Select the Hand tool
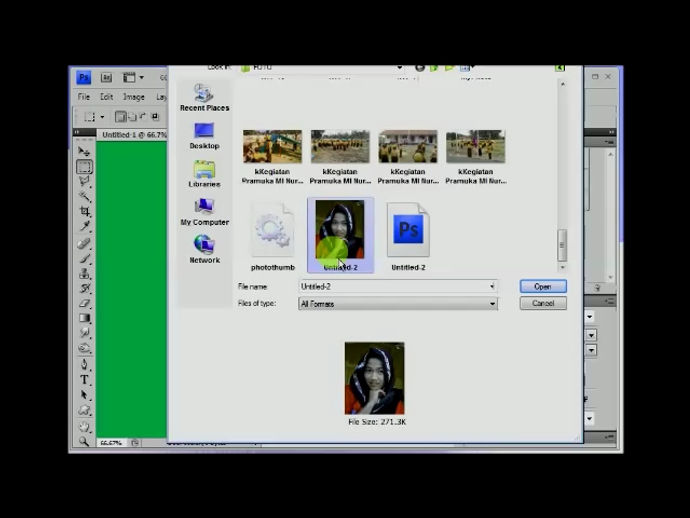 point(84,426)
